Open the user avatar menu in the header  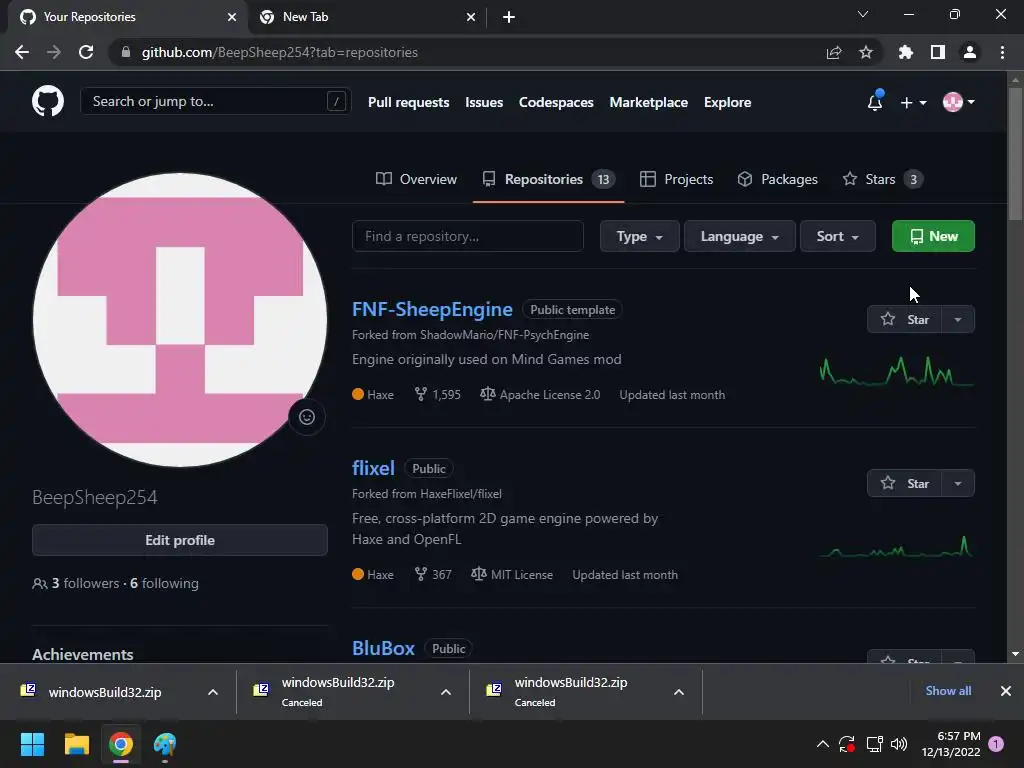(959, 102)
